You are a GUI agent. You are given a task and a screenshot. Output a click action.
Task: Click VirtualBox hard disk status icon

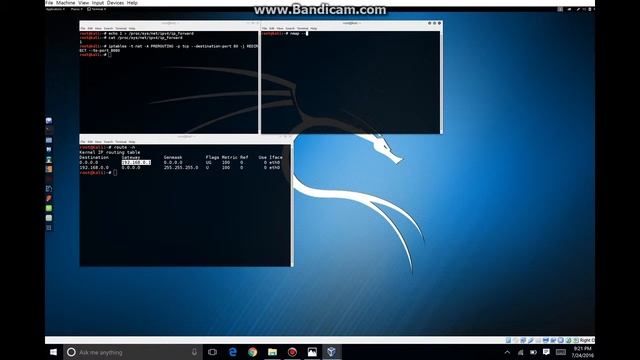(508, 340)
